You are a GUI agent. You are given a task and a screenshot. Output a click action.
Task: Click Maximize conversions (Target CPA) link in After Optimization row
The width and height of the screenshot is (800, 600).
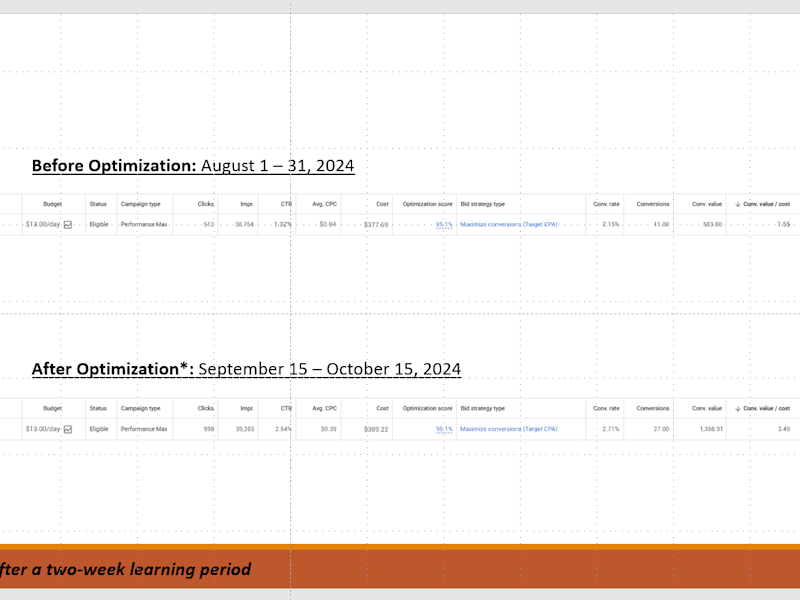(509, 429)
